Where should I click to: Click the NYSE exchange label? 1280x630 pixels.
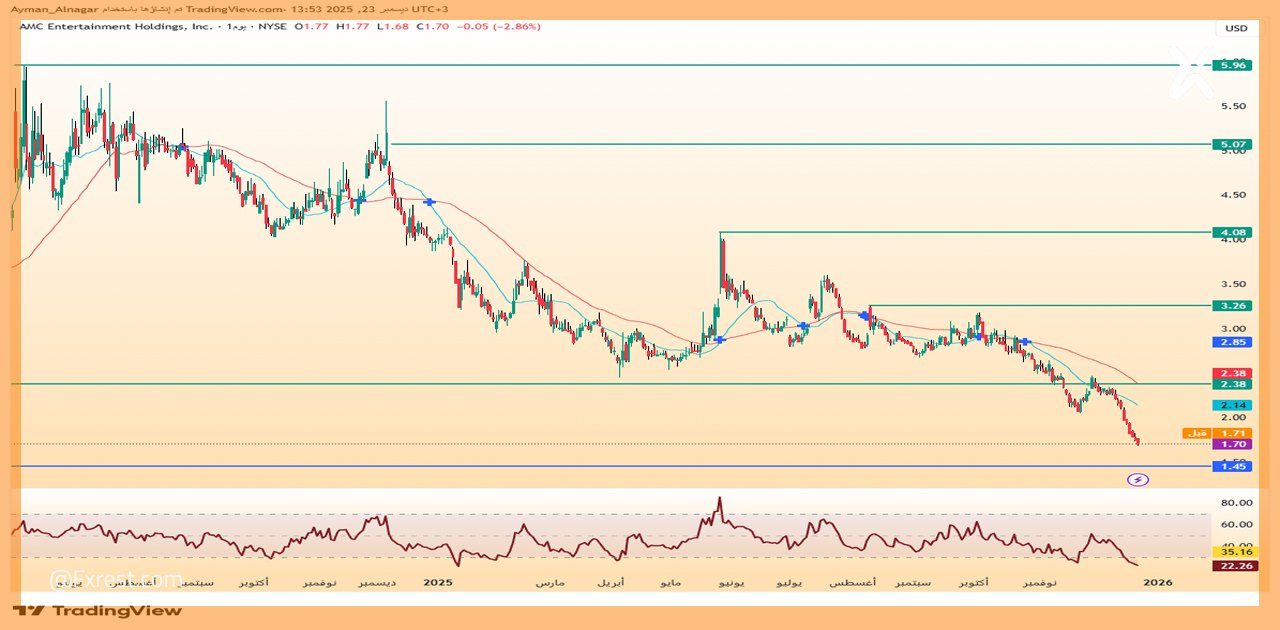[272, 27]
